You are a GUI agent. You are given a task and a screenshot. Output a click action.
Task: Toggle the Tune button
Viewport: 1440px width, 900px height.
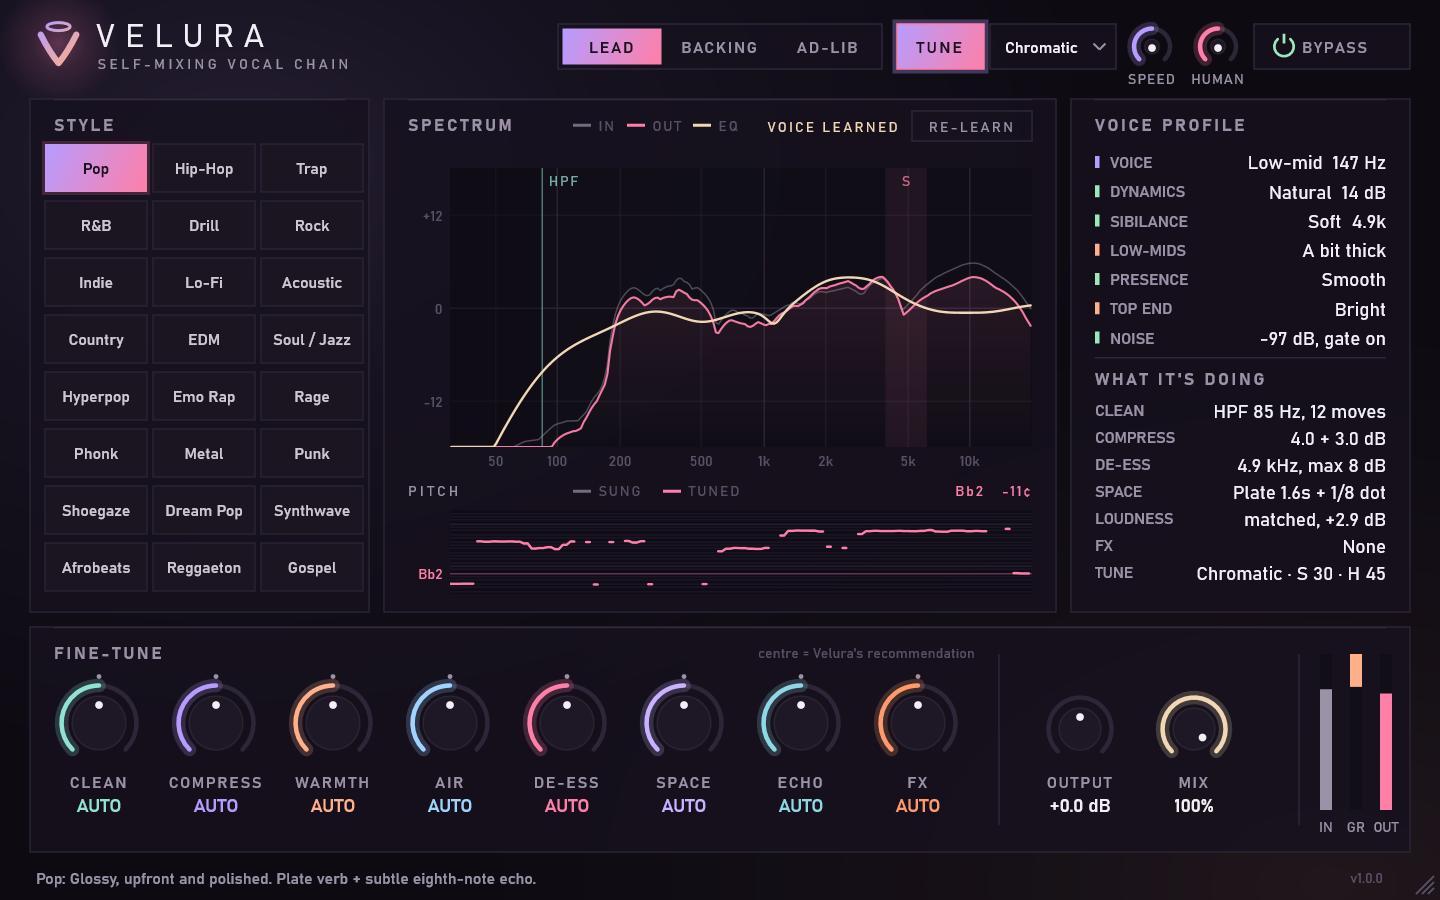939,47
